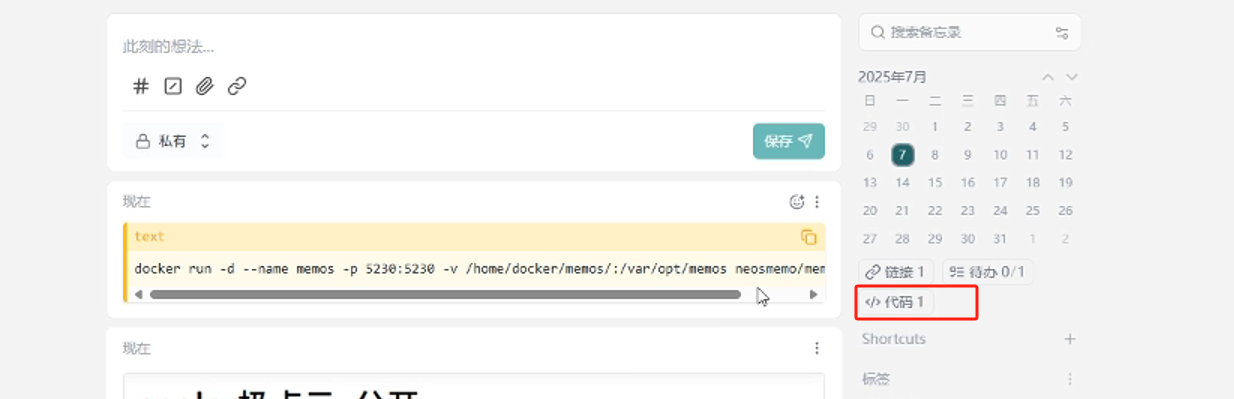1234x399 pixels.
Task: Go to next month in calendar
Action: pos(1072,77)
